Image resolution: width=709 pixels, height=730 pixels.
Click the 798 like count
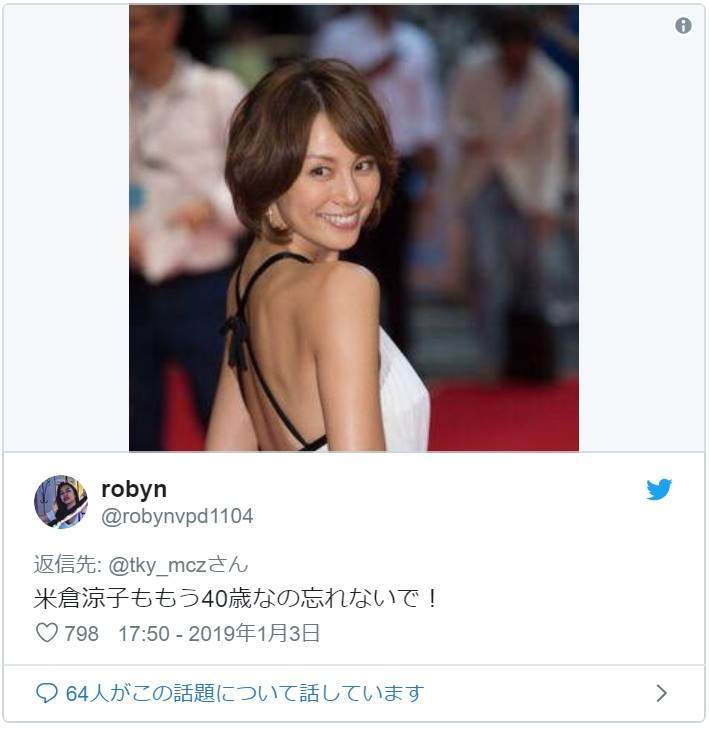click(81, 633)
